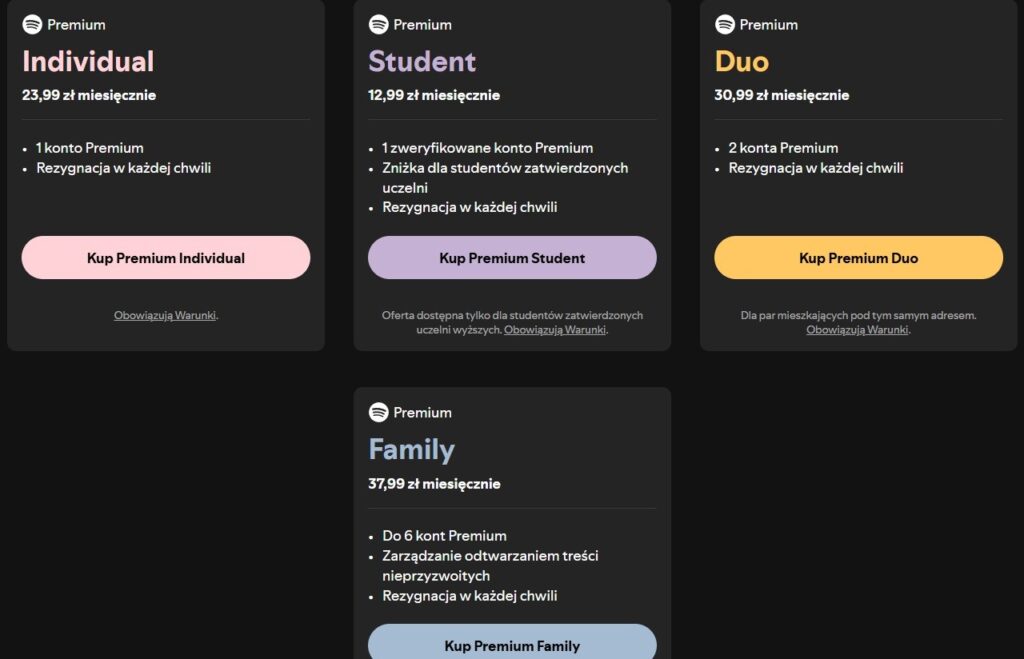Click Spotify logo on Duo plan card
Image resolution: width=1024 pixels, height=659 pixels.
725,24
